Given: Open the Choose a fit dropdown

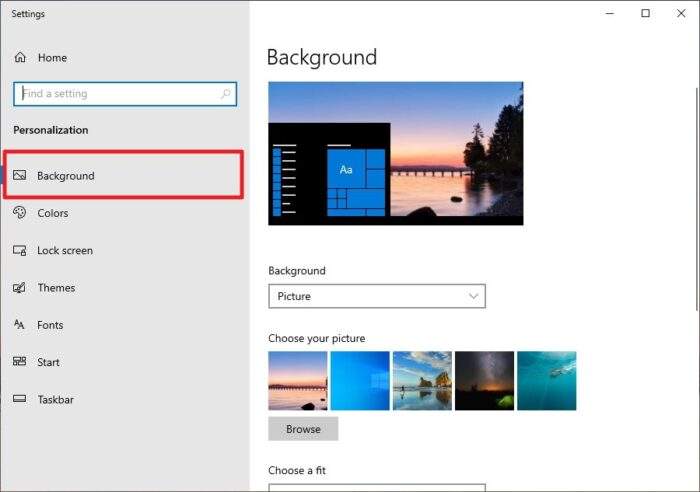Looking at the screenshot, I should [377, 488].
